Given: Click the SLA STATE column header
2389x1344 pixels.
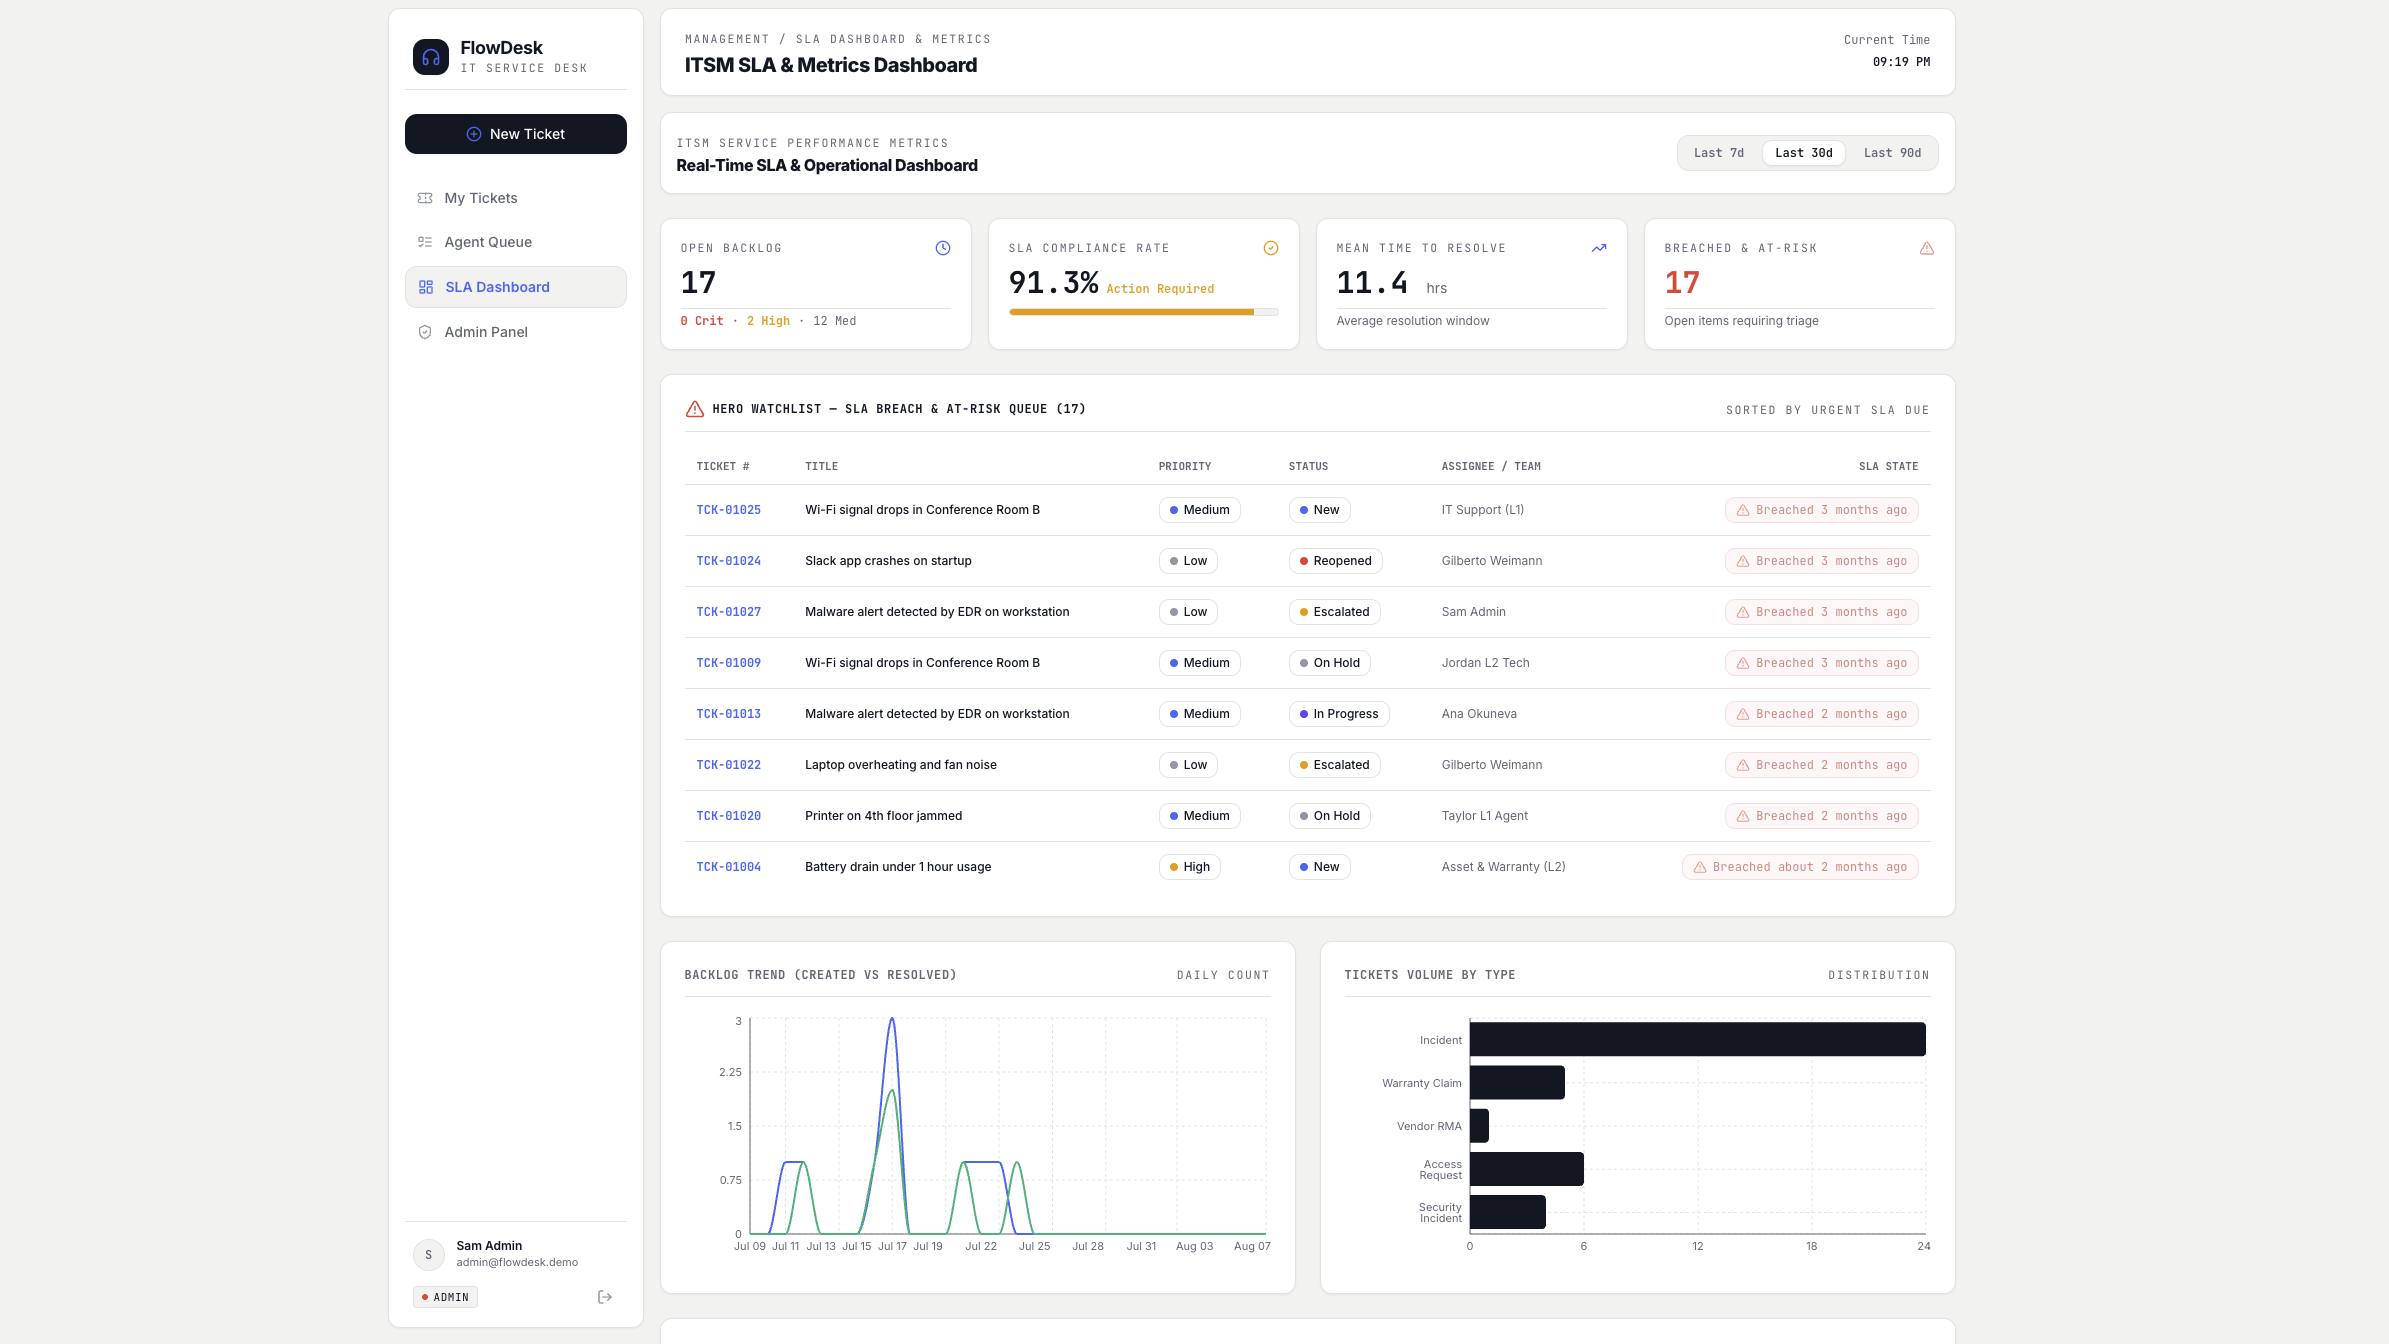Looking at the screenshot, I should (1888, 467).
